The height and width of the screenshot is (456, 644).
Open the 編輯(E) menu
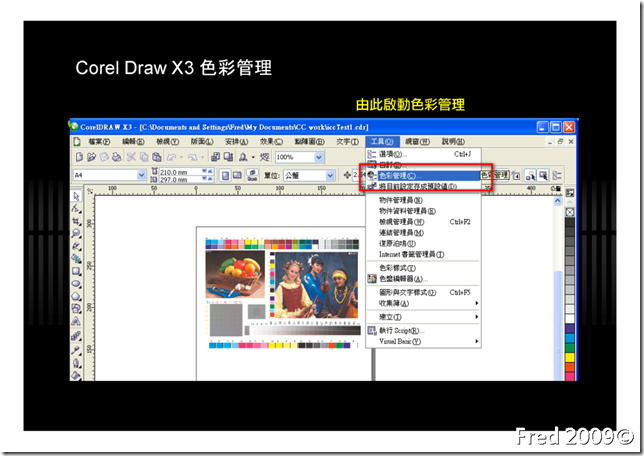pyautogui.click(x=133, y=142)
